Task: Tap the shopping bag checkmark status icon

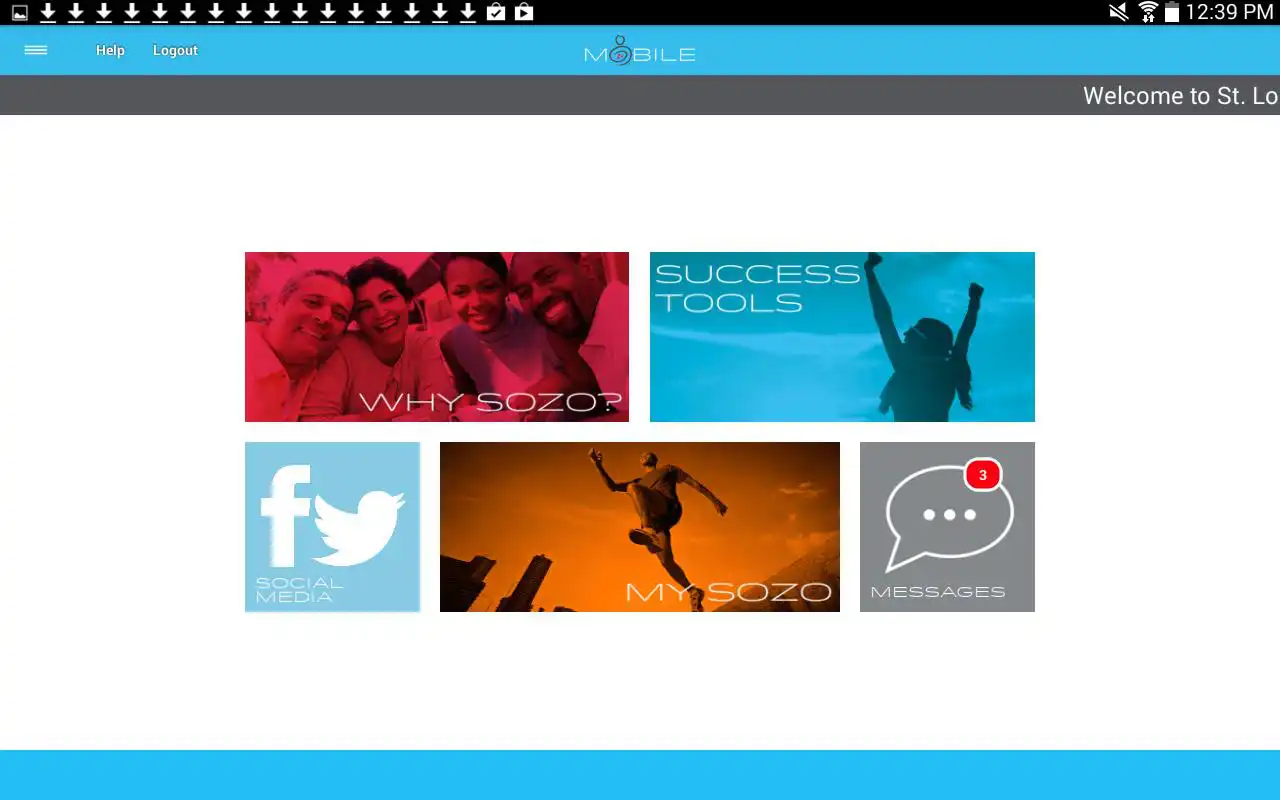Action: point(496,12)
